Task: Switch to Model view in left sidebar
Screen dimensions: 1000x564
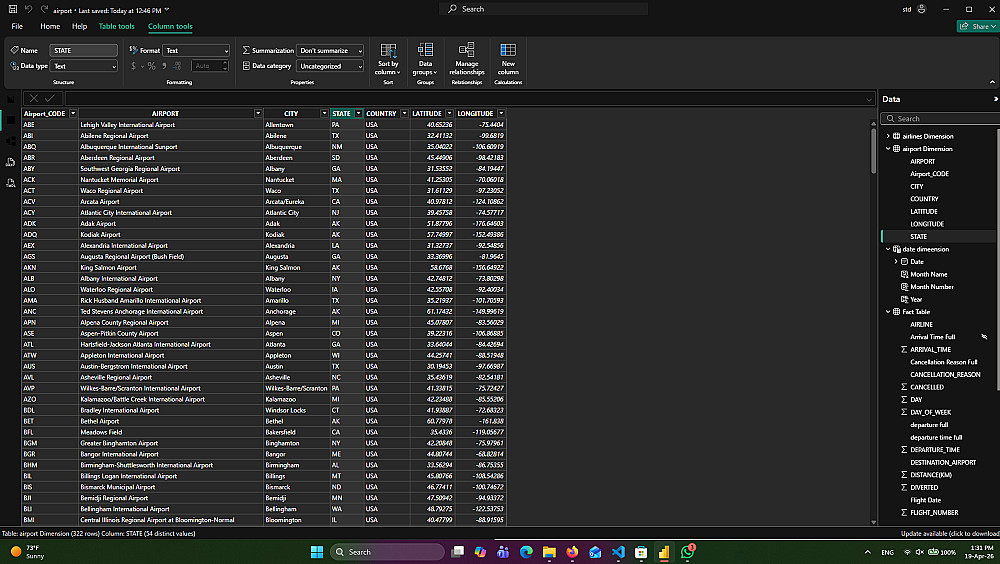Action: pos(11,141)
